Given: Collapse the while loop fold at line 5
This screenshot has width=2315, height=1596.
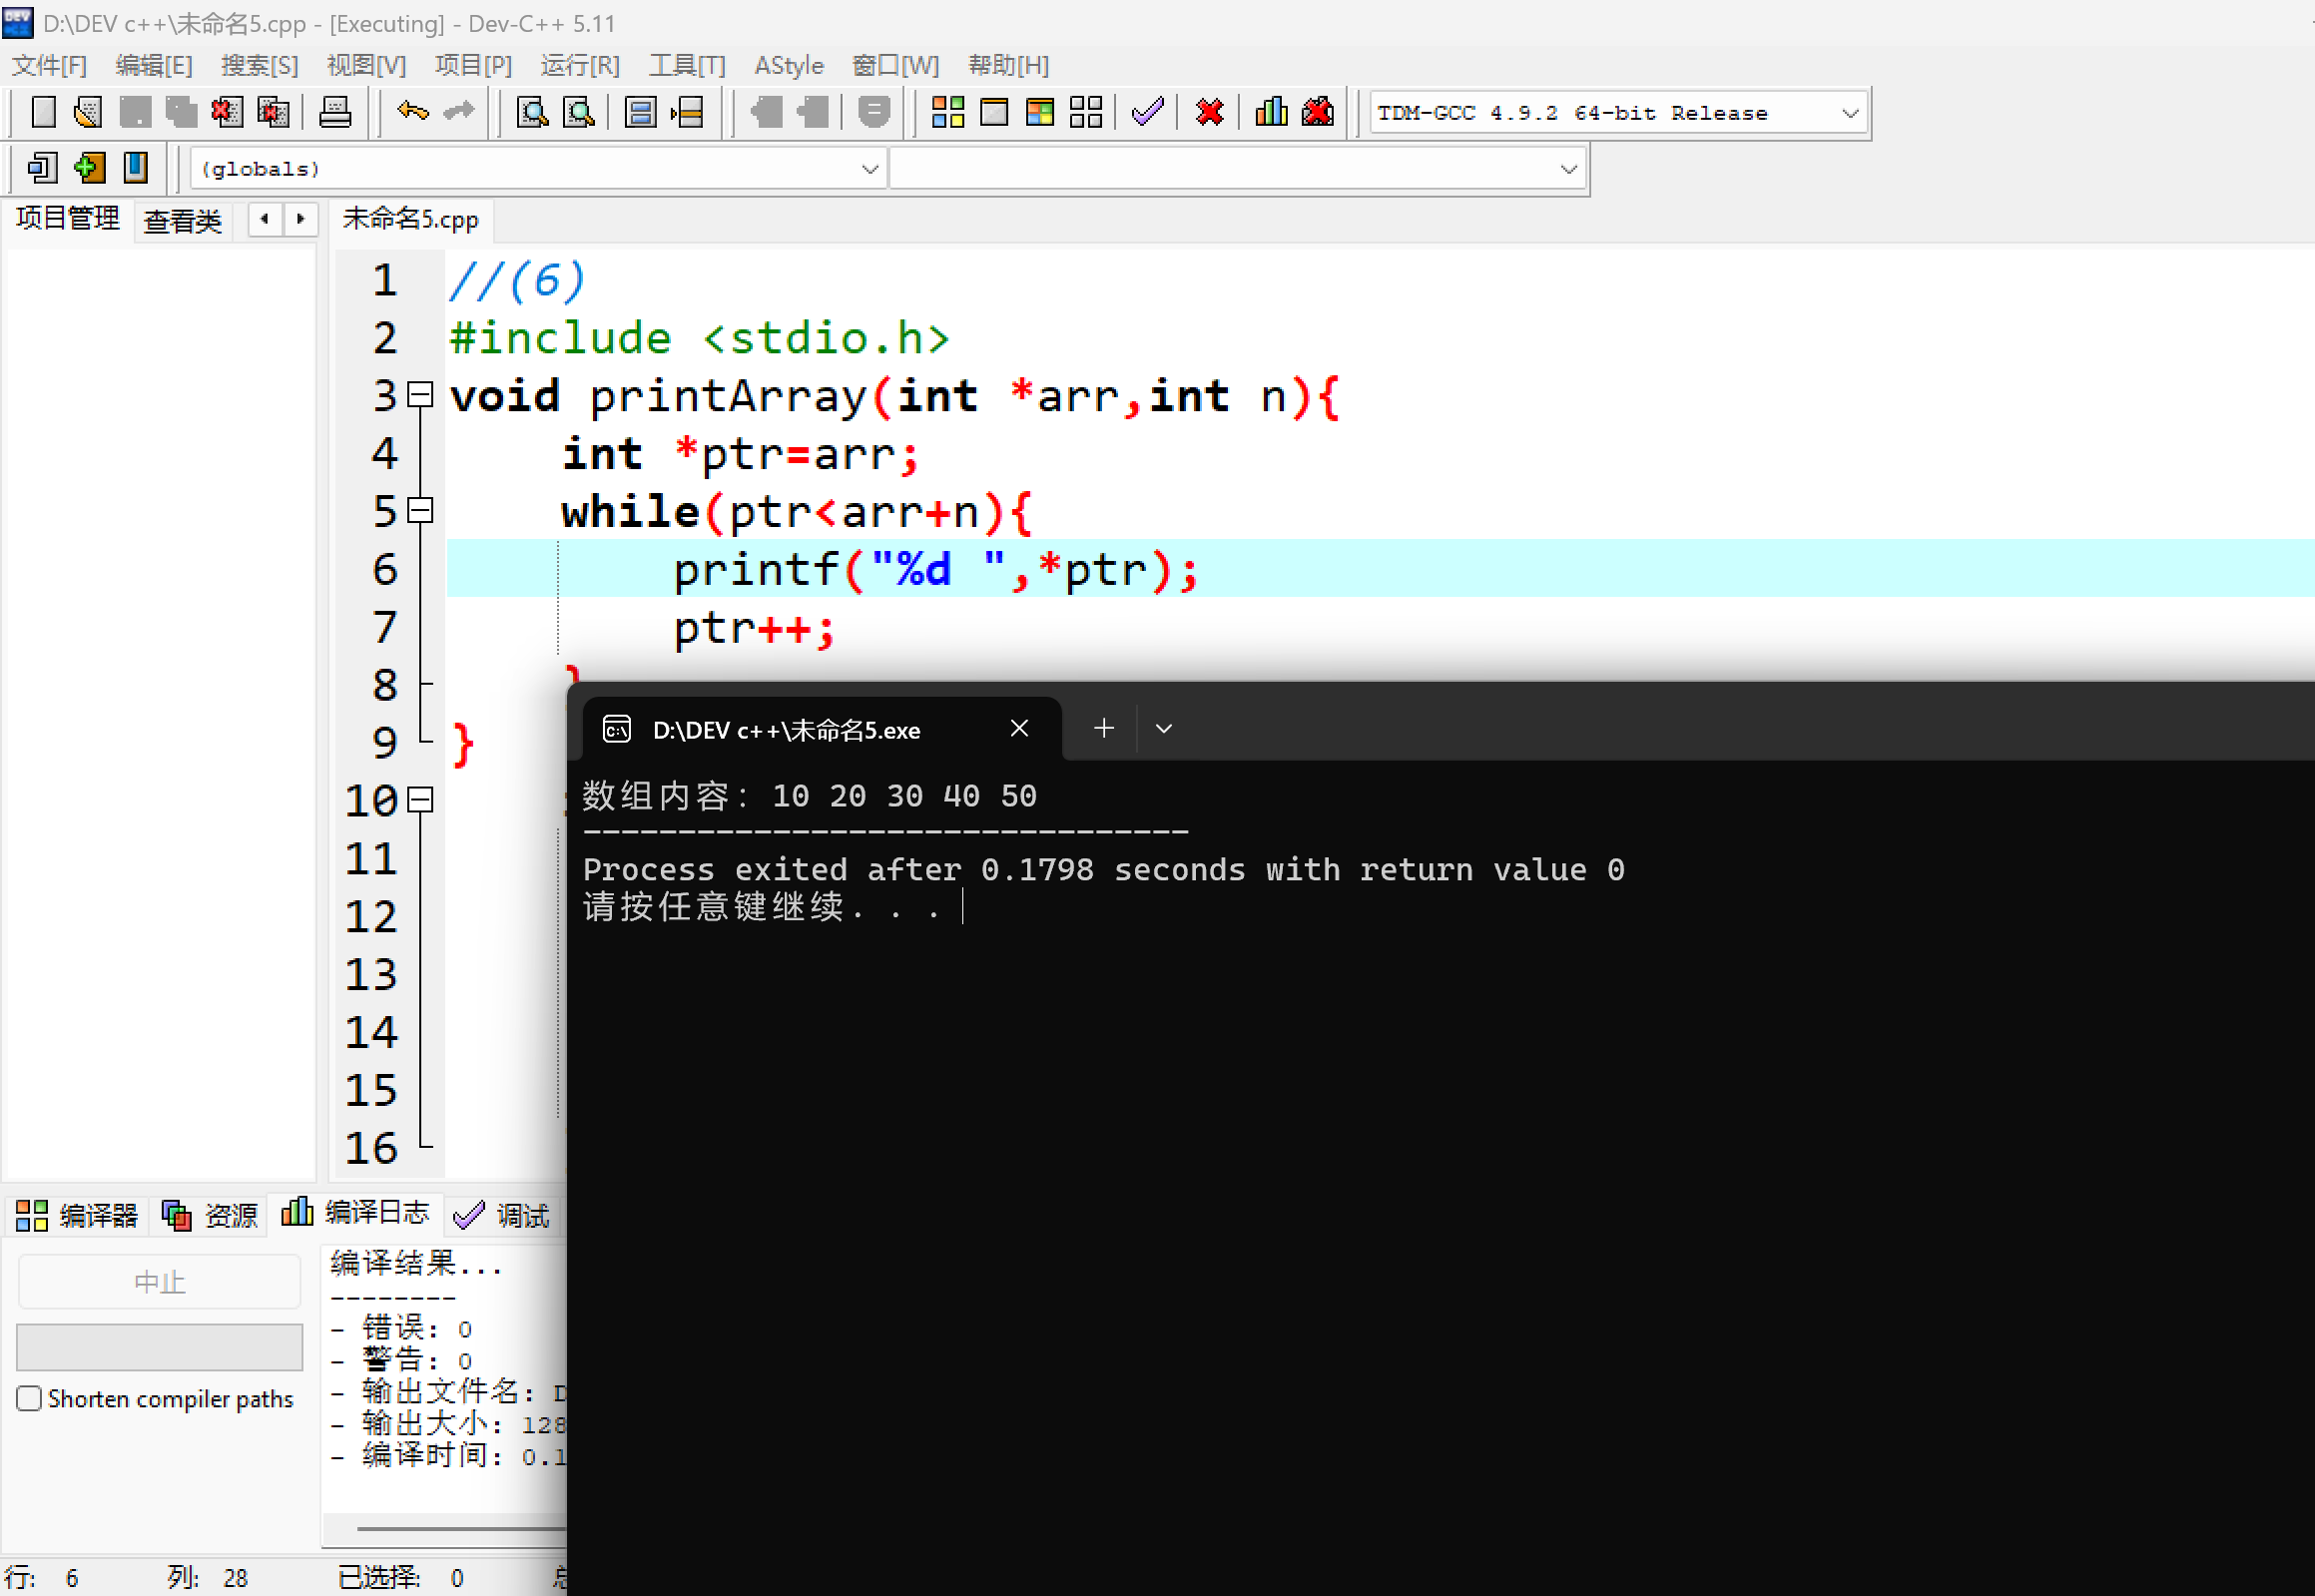Looking at the screenshot, I should coord(421,511).
